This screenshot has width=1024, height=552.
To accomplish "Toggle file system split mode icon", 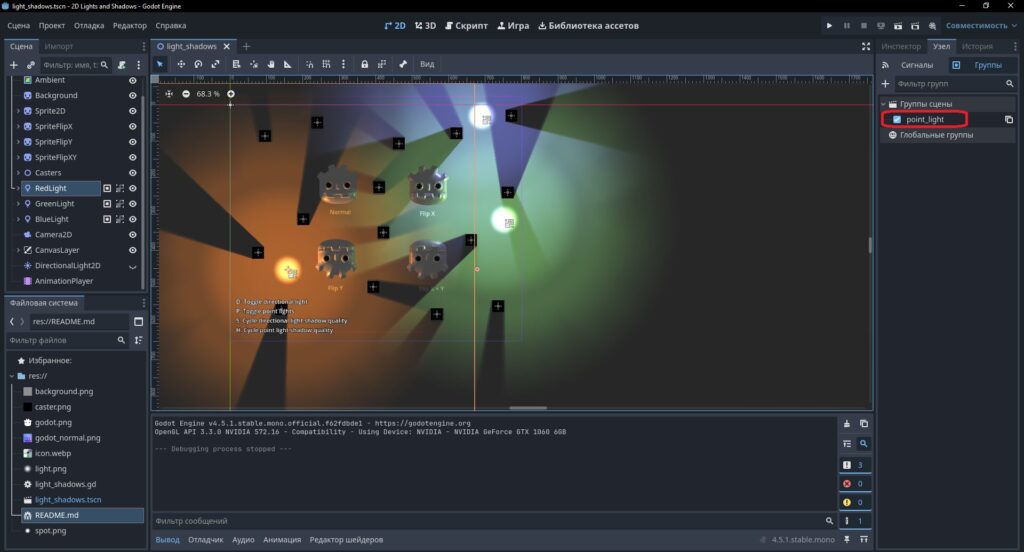I will click(138, 321).
